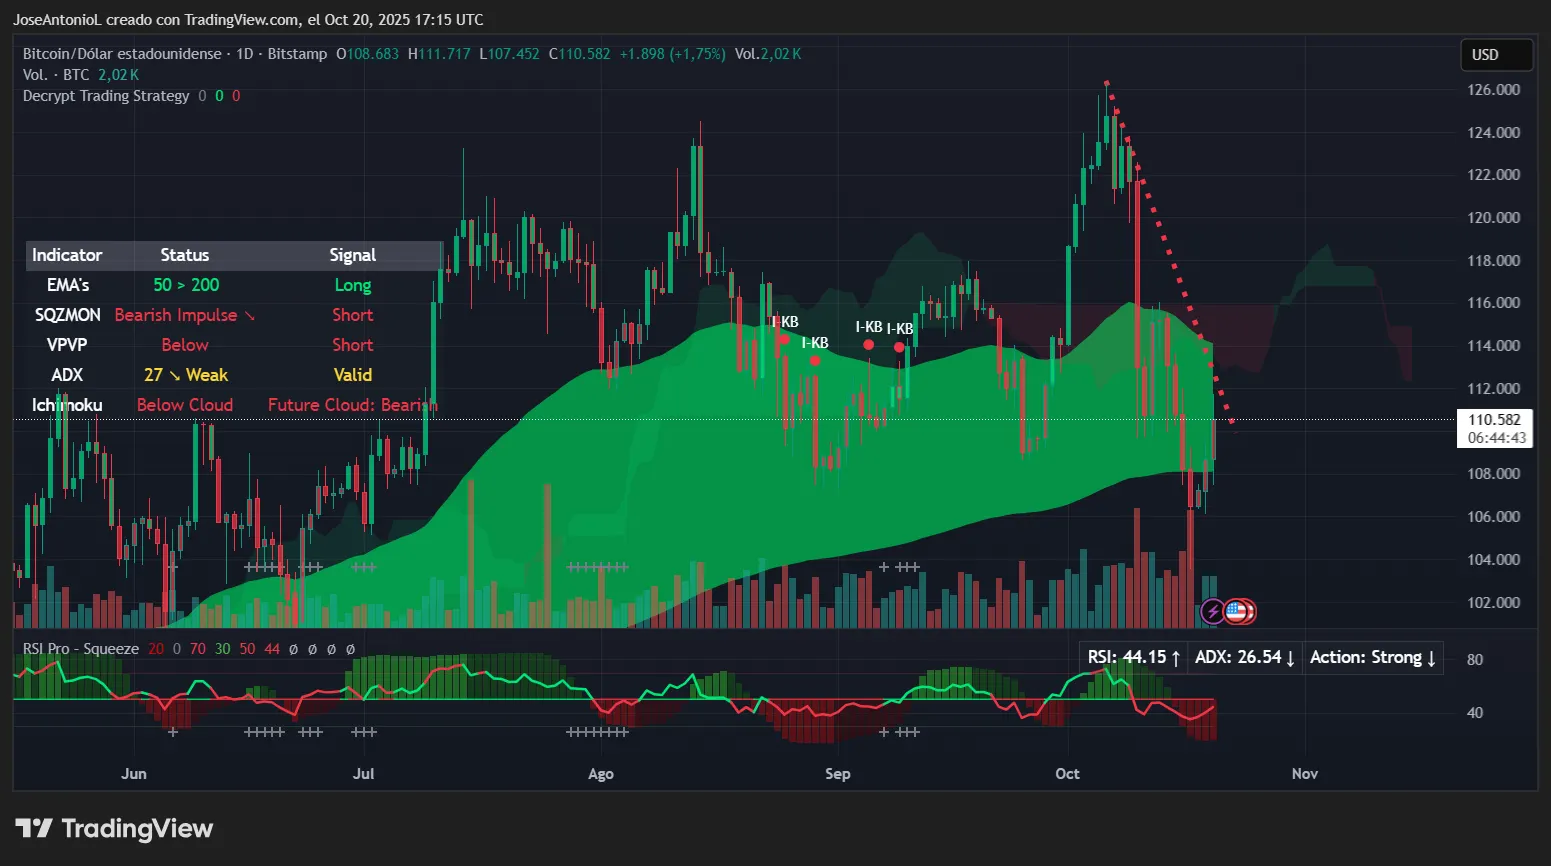Click the purple lightning bolt event icon
Viewport: 1551px width, 866px height.
click(1212, 611)
